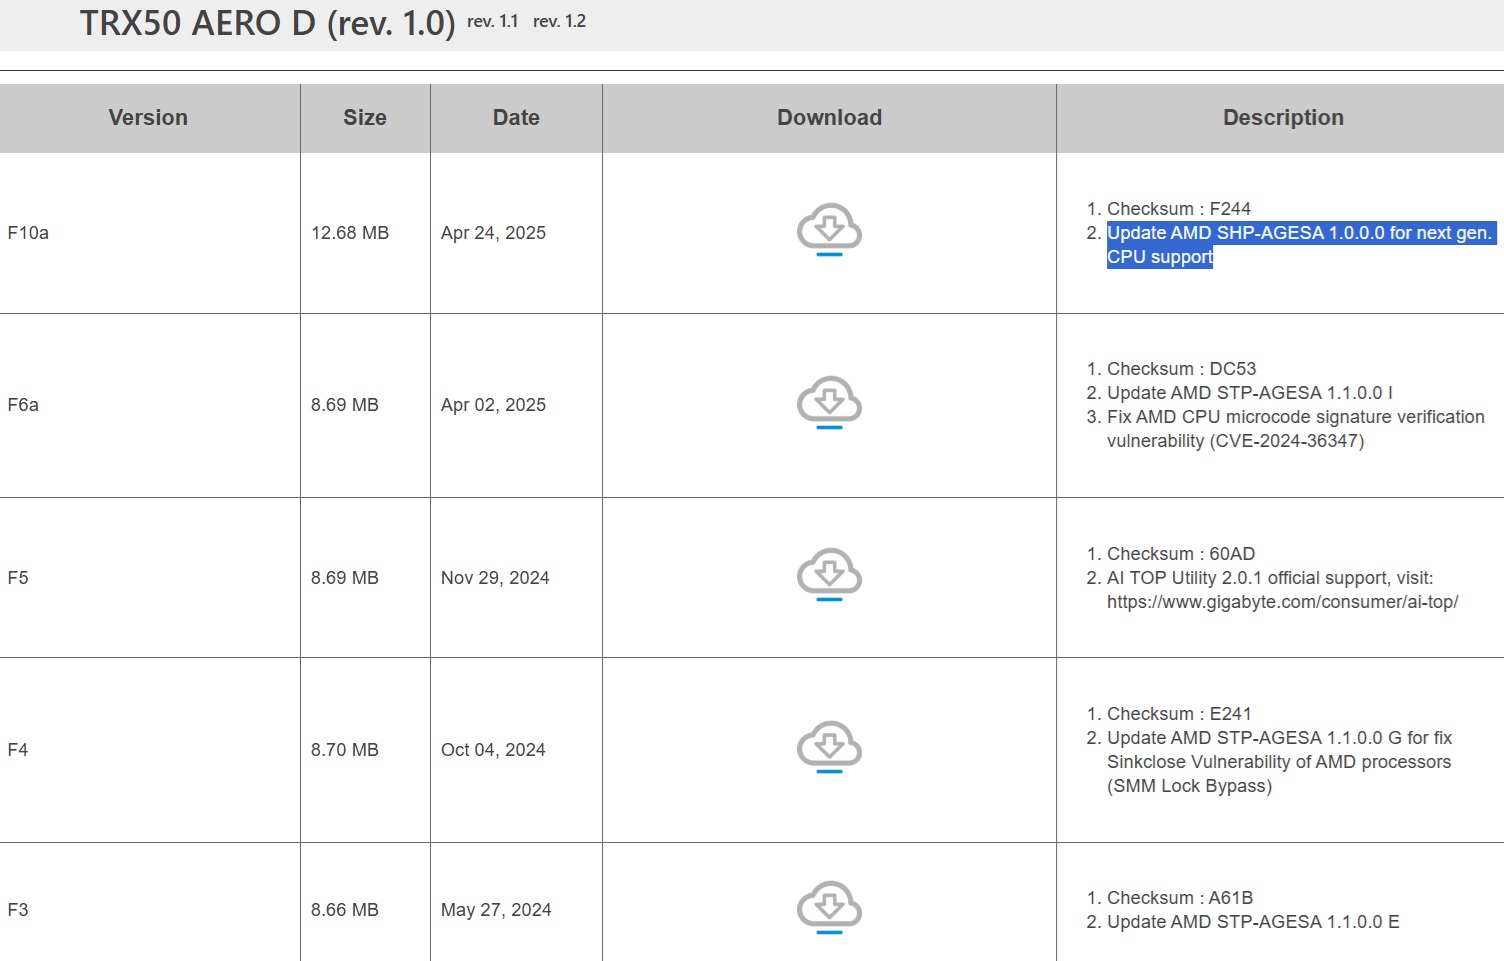Click the Date column header

tap(516, 118)
